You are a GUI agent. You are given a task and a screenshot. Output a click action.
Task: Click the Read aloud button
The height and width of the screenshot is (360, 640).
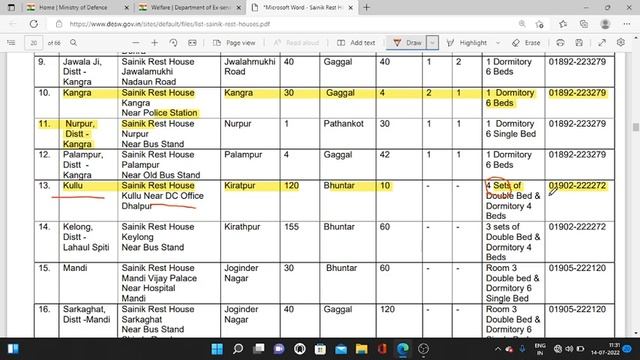296,42
